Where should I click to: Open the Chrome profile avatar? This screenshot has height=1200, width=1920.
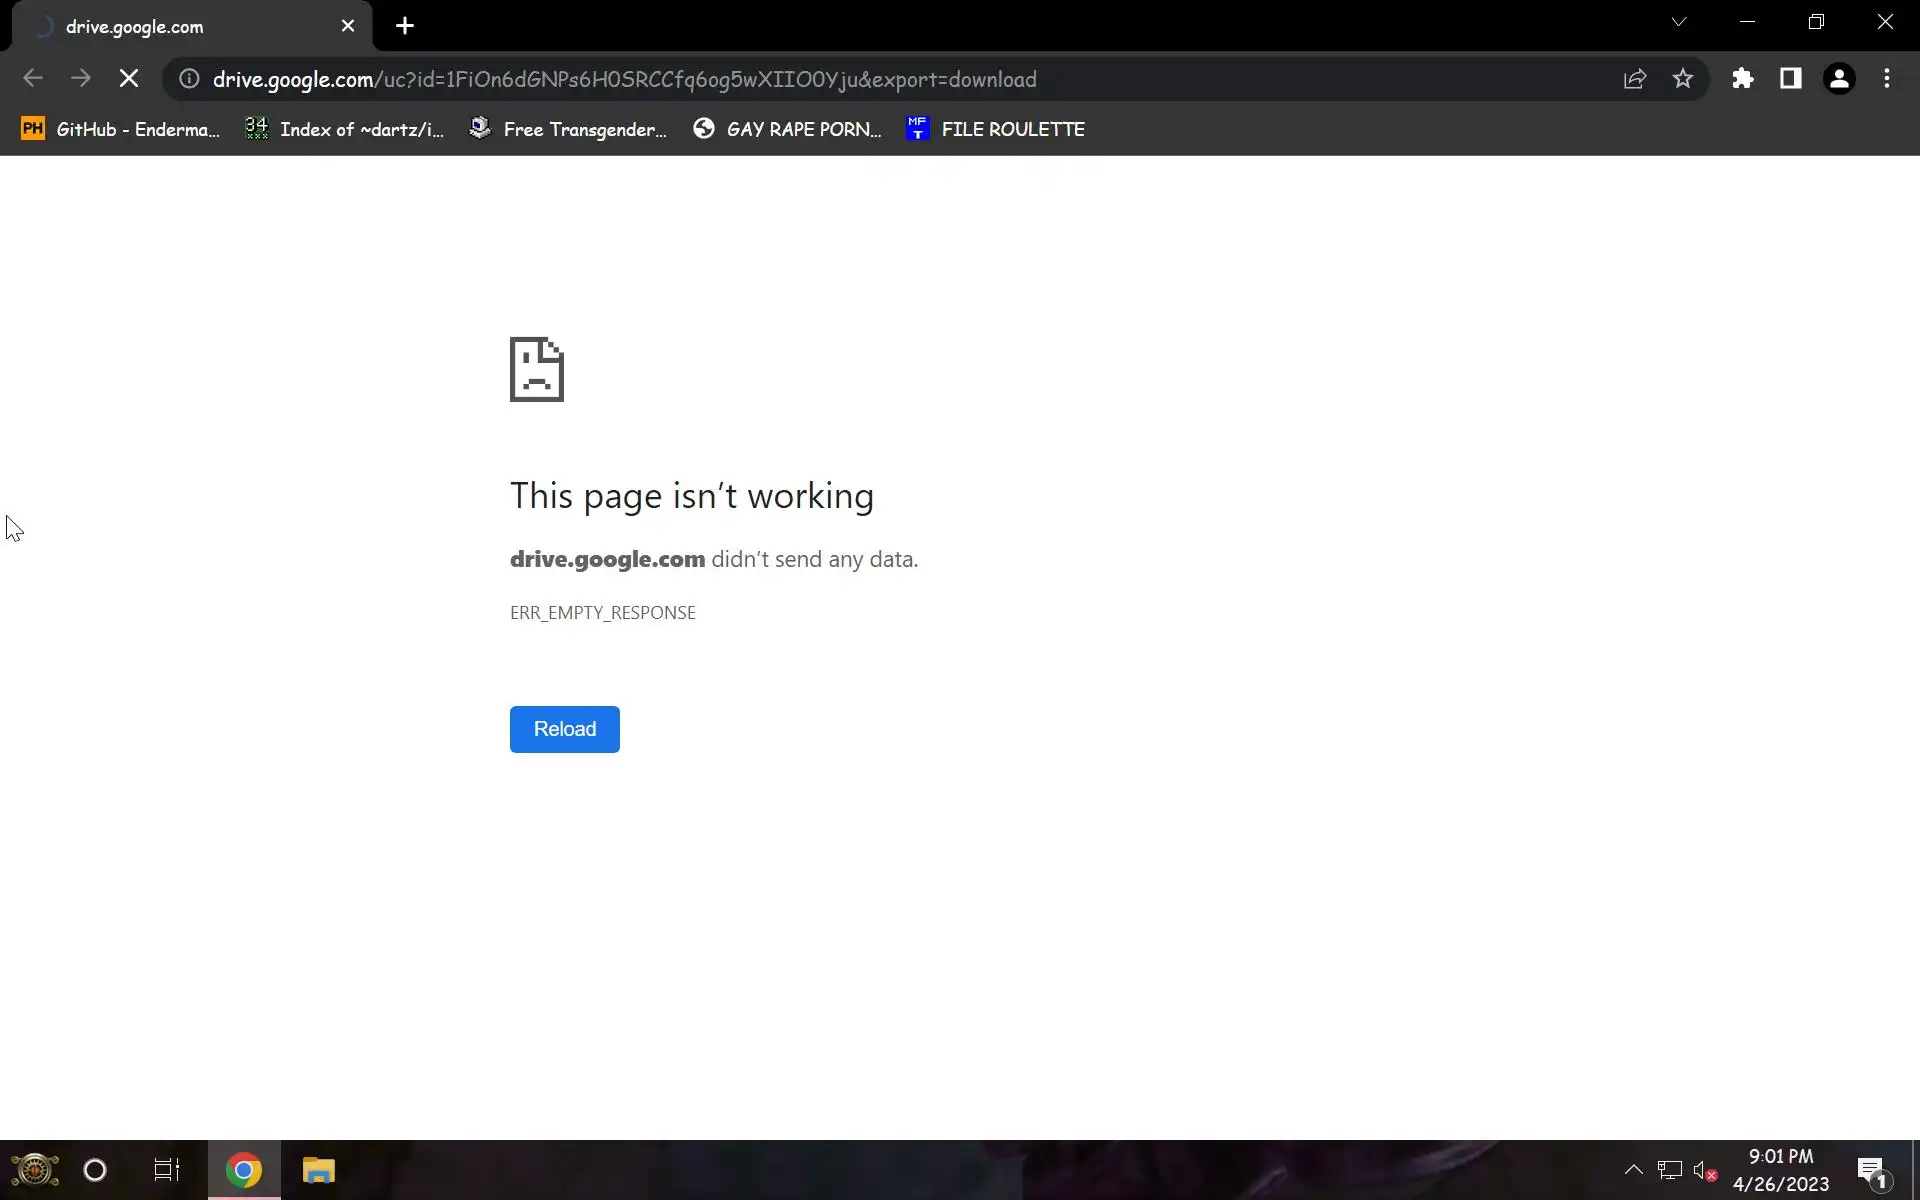click(x=1839, y=79)
